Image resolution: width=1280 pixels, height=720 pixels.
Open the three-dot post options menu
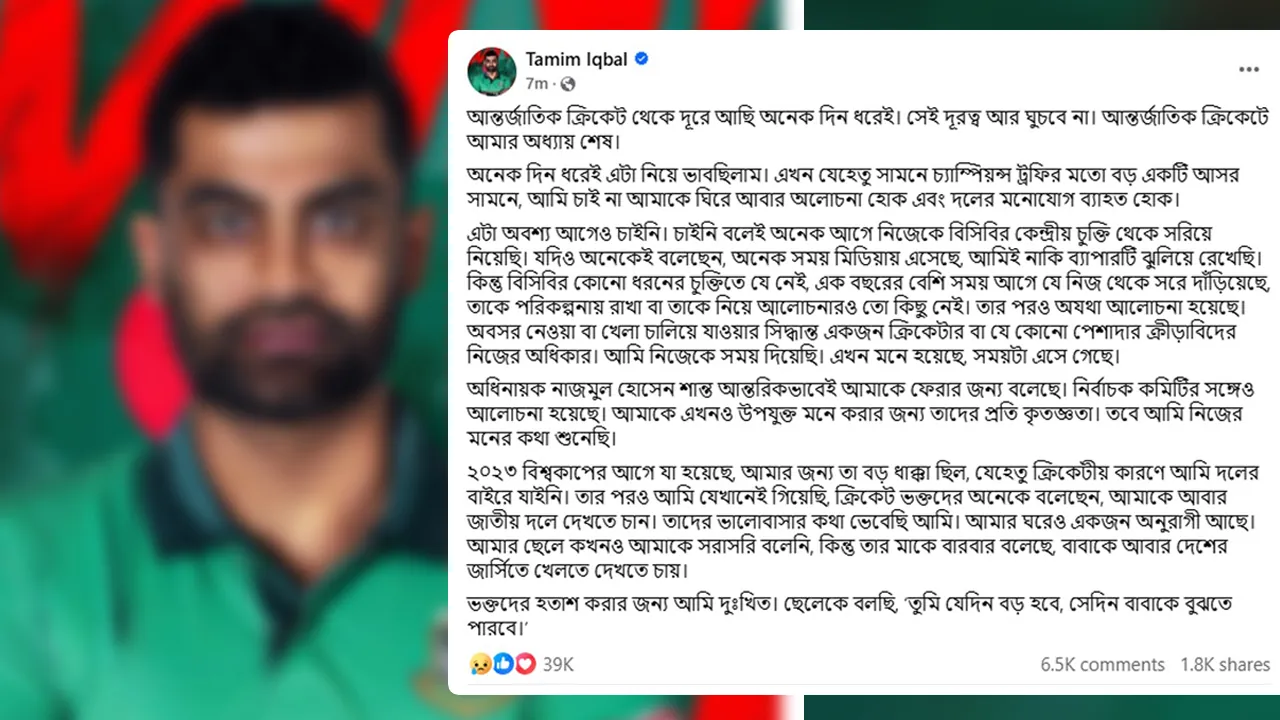coord(1249,69)
